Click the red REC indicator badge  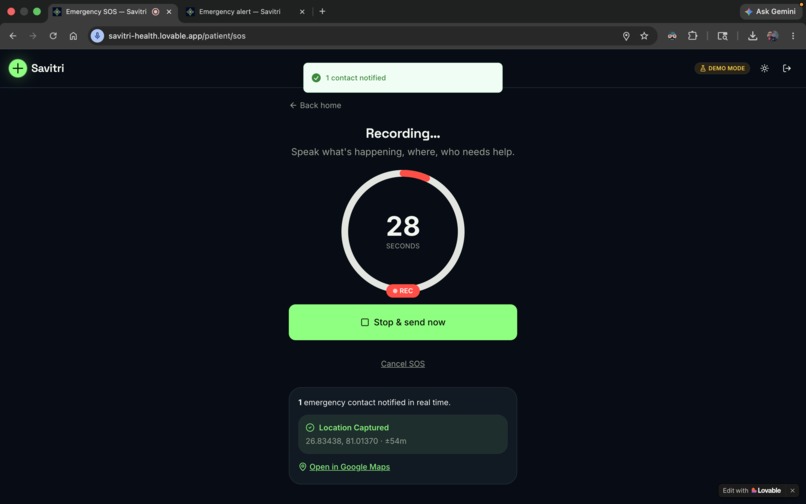point(403,291)
